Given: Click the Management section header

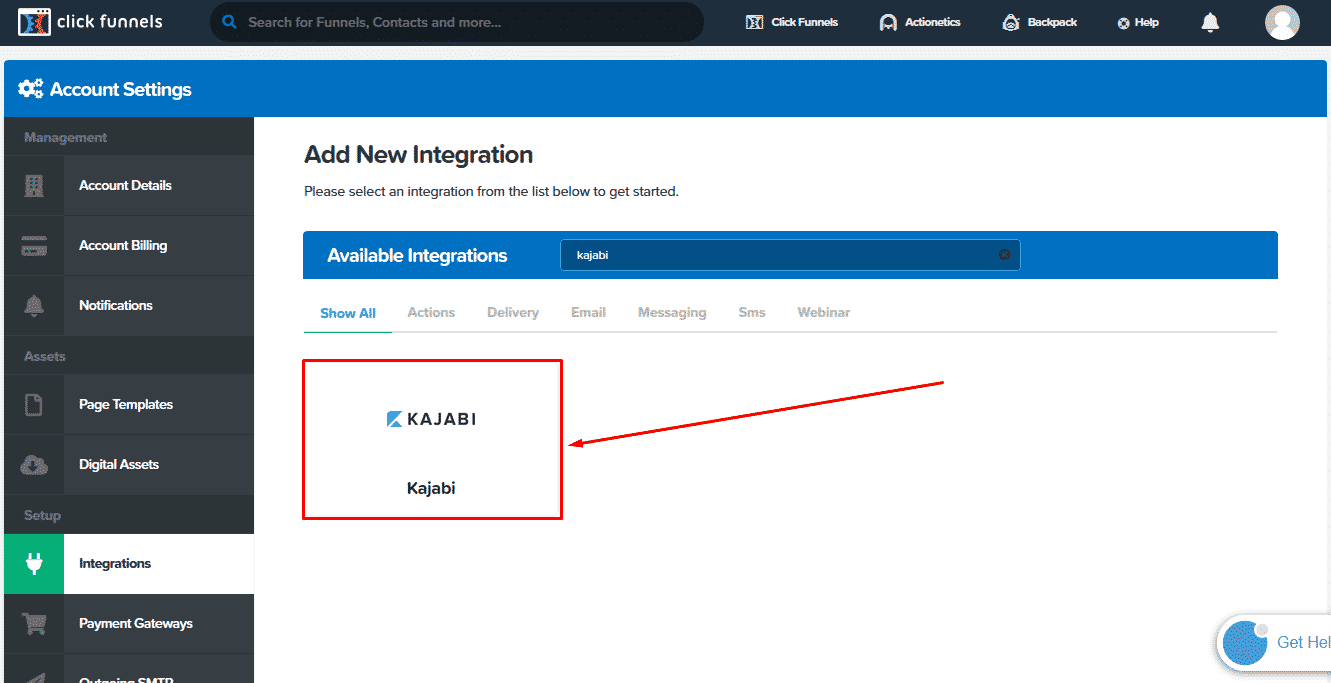Looking at the screenshot, I should pos(66,137).
